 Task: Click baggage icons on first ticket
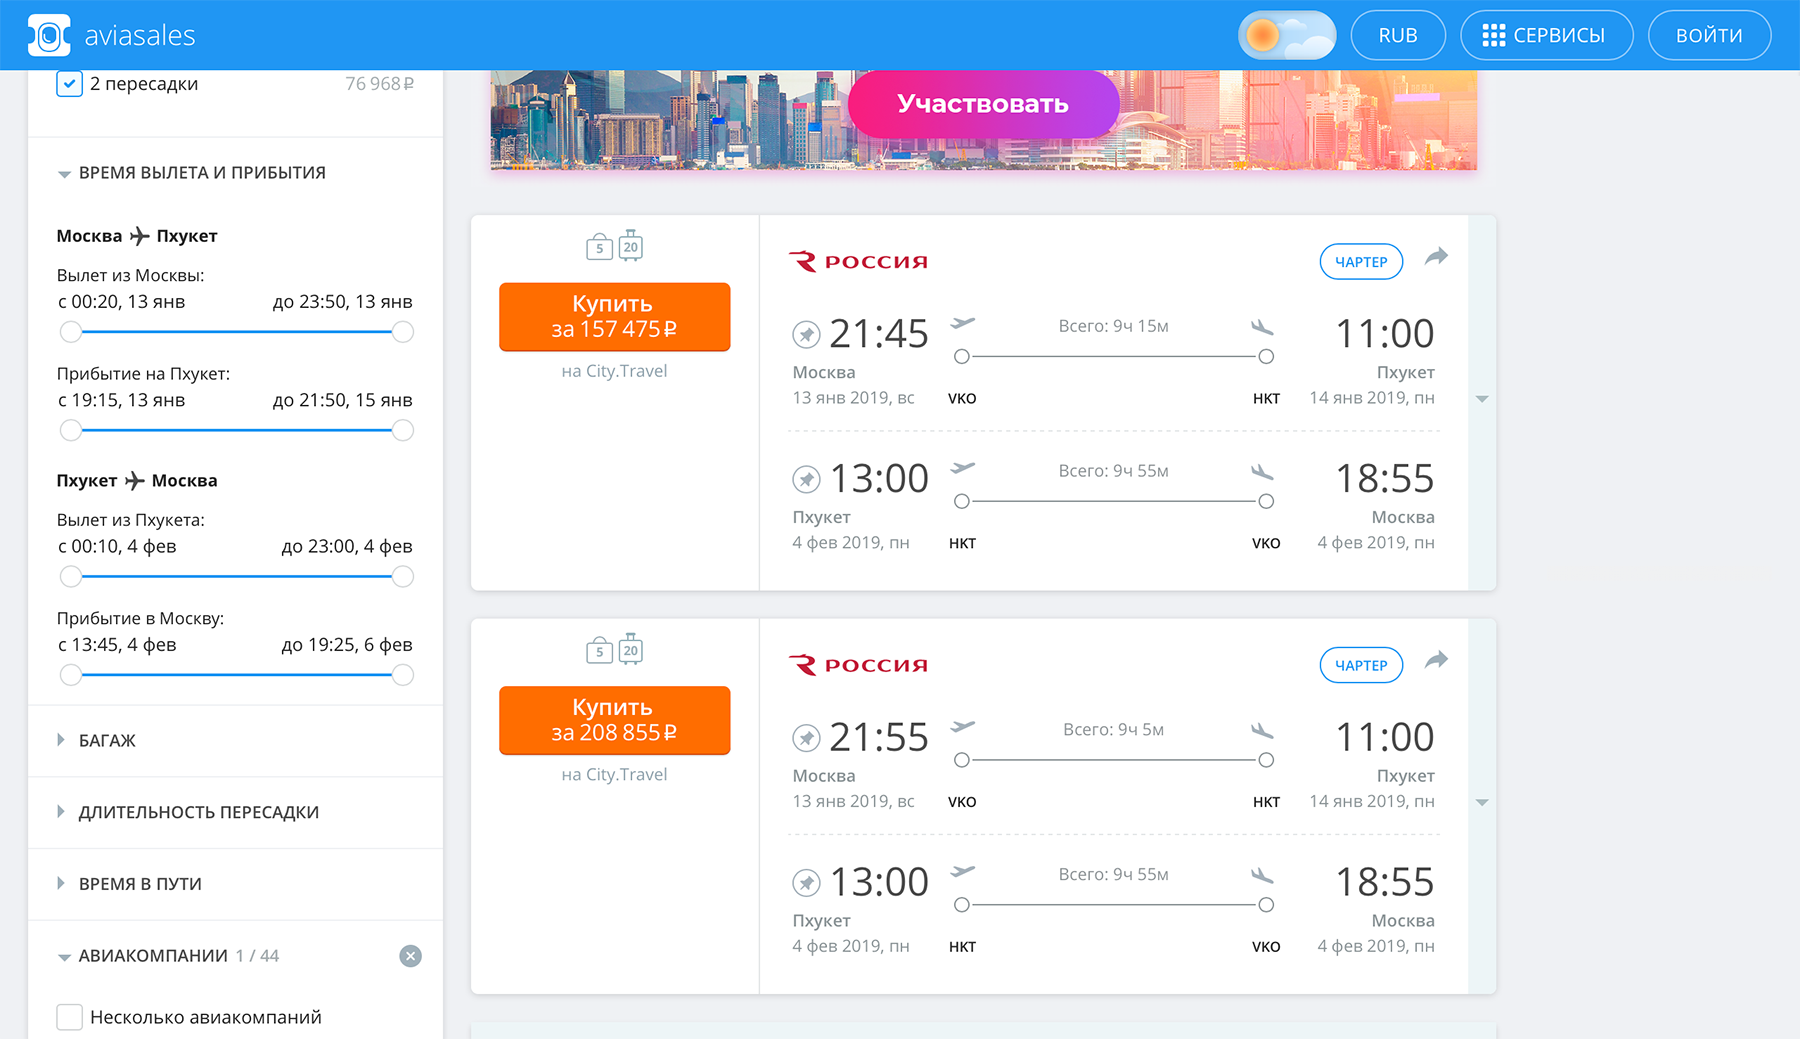point(614,246)
